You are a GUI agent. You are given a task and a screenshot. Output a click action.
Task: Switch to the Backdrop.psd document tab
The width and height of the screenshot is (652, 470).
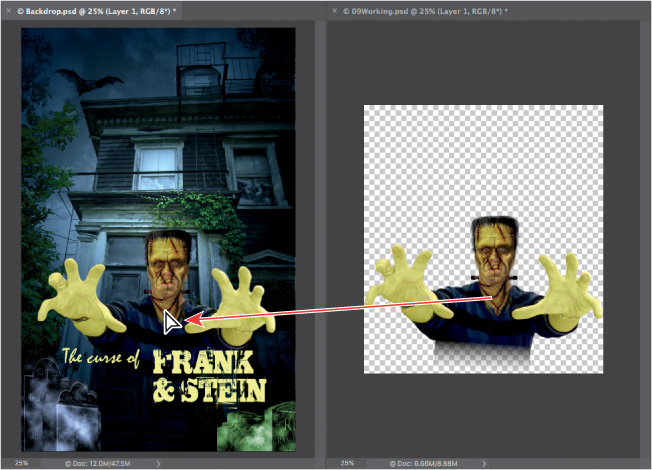(x=96, y=11)
